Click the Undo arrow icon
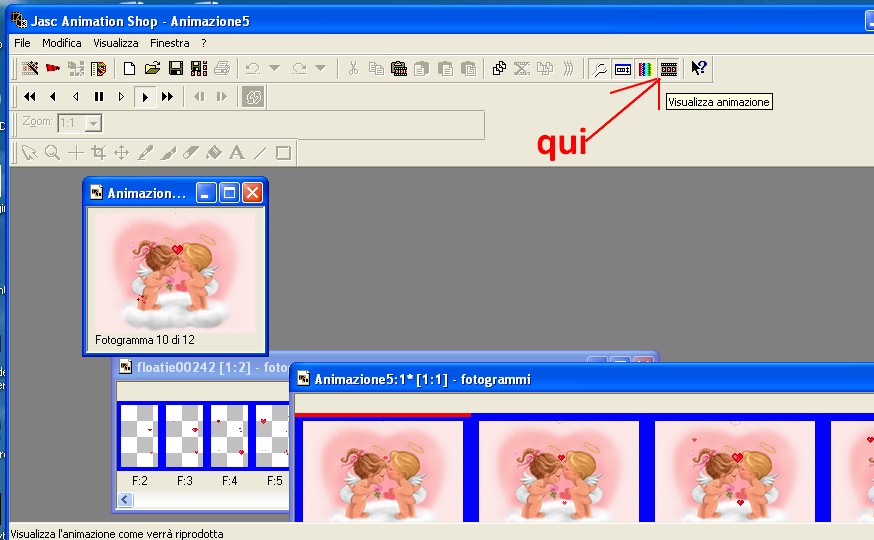Viewport: 874px width, 540px height. 253,69
